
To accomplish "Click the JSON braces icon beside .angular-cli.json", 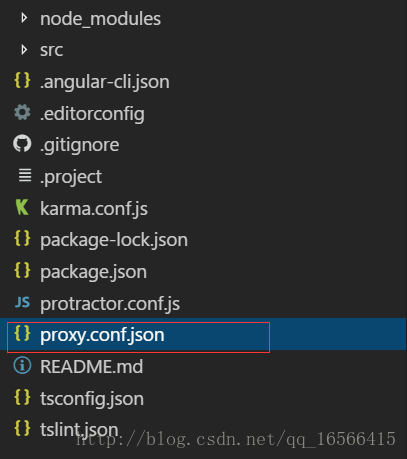I will (x=22, y=81).
